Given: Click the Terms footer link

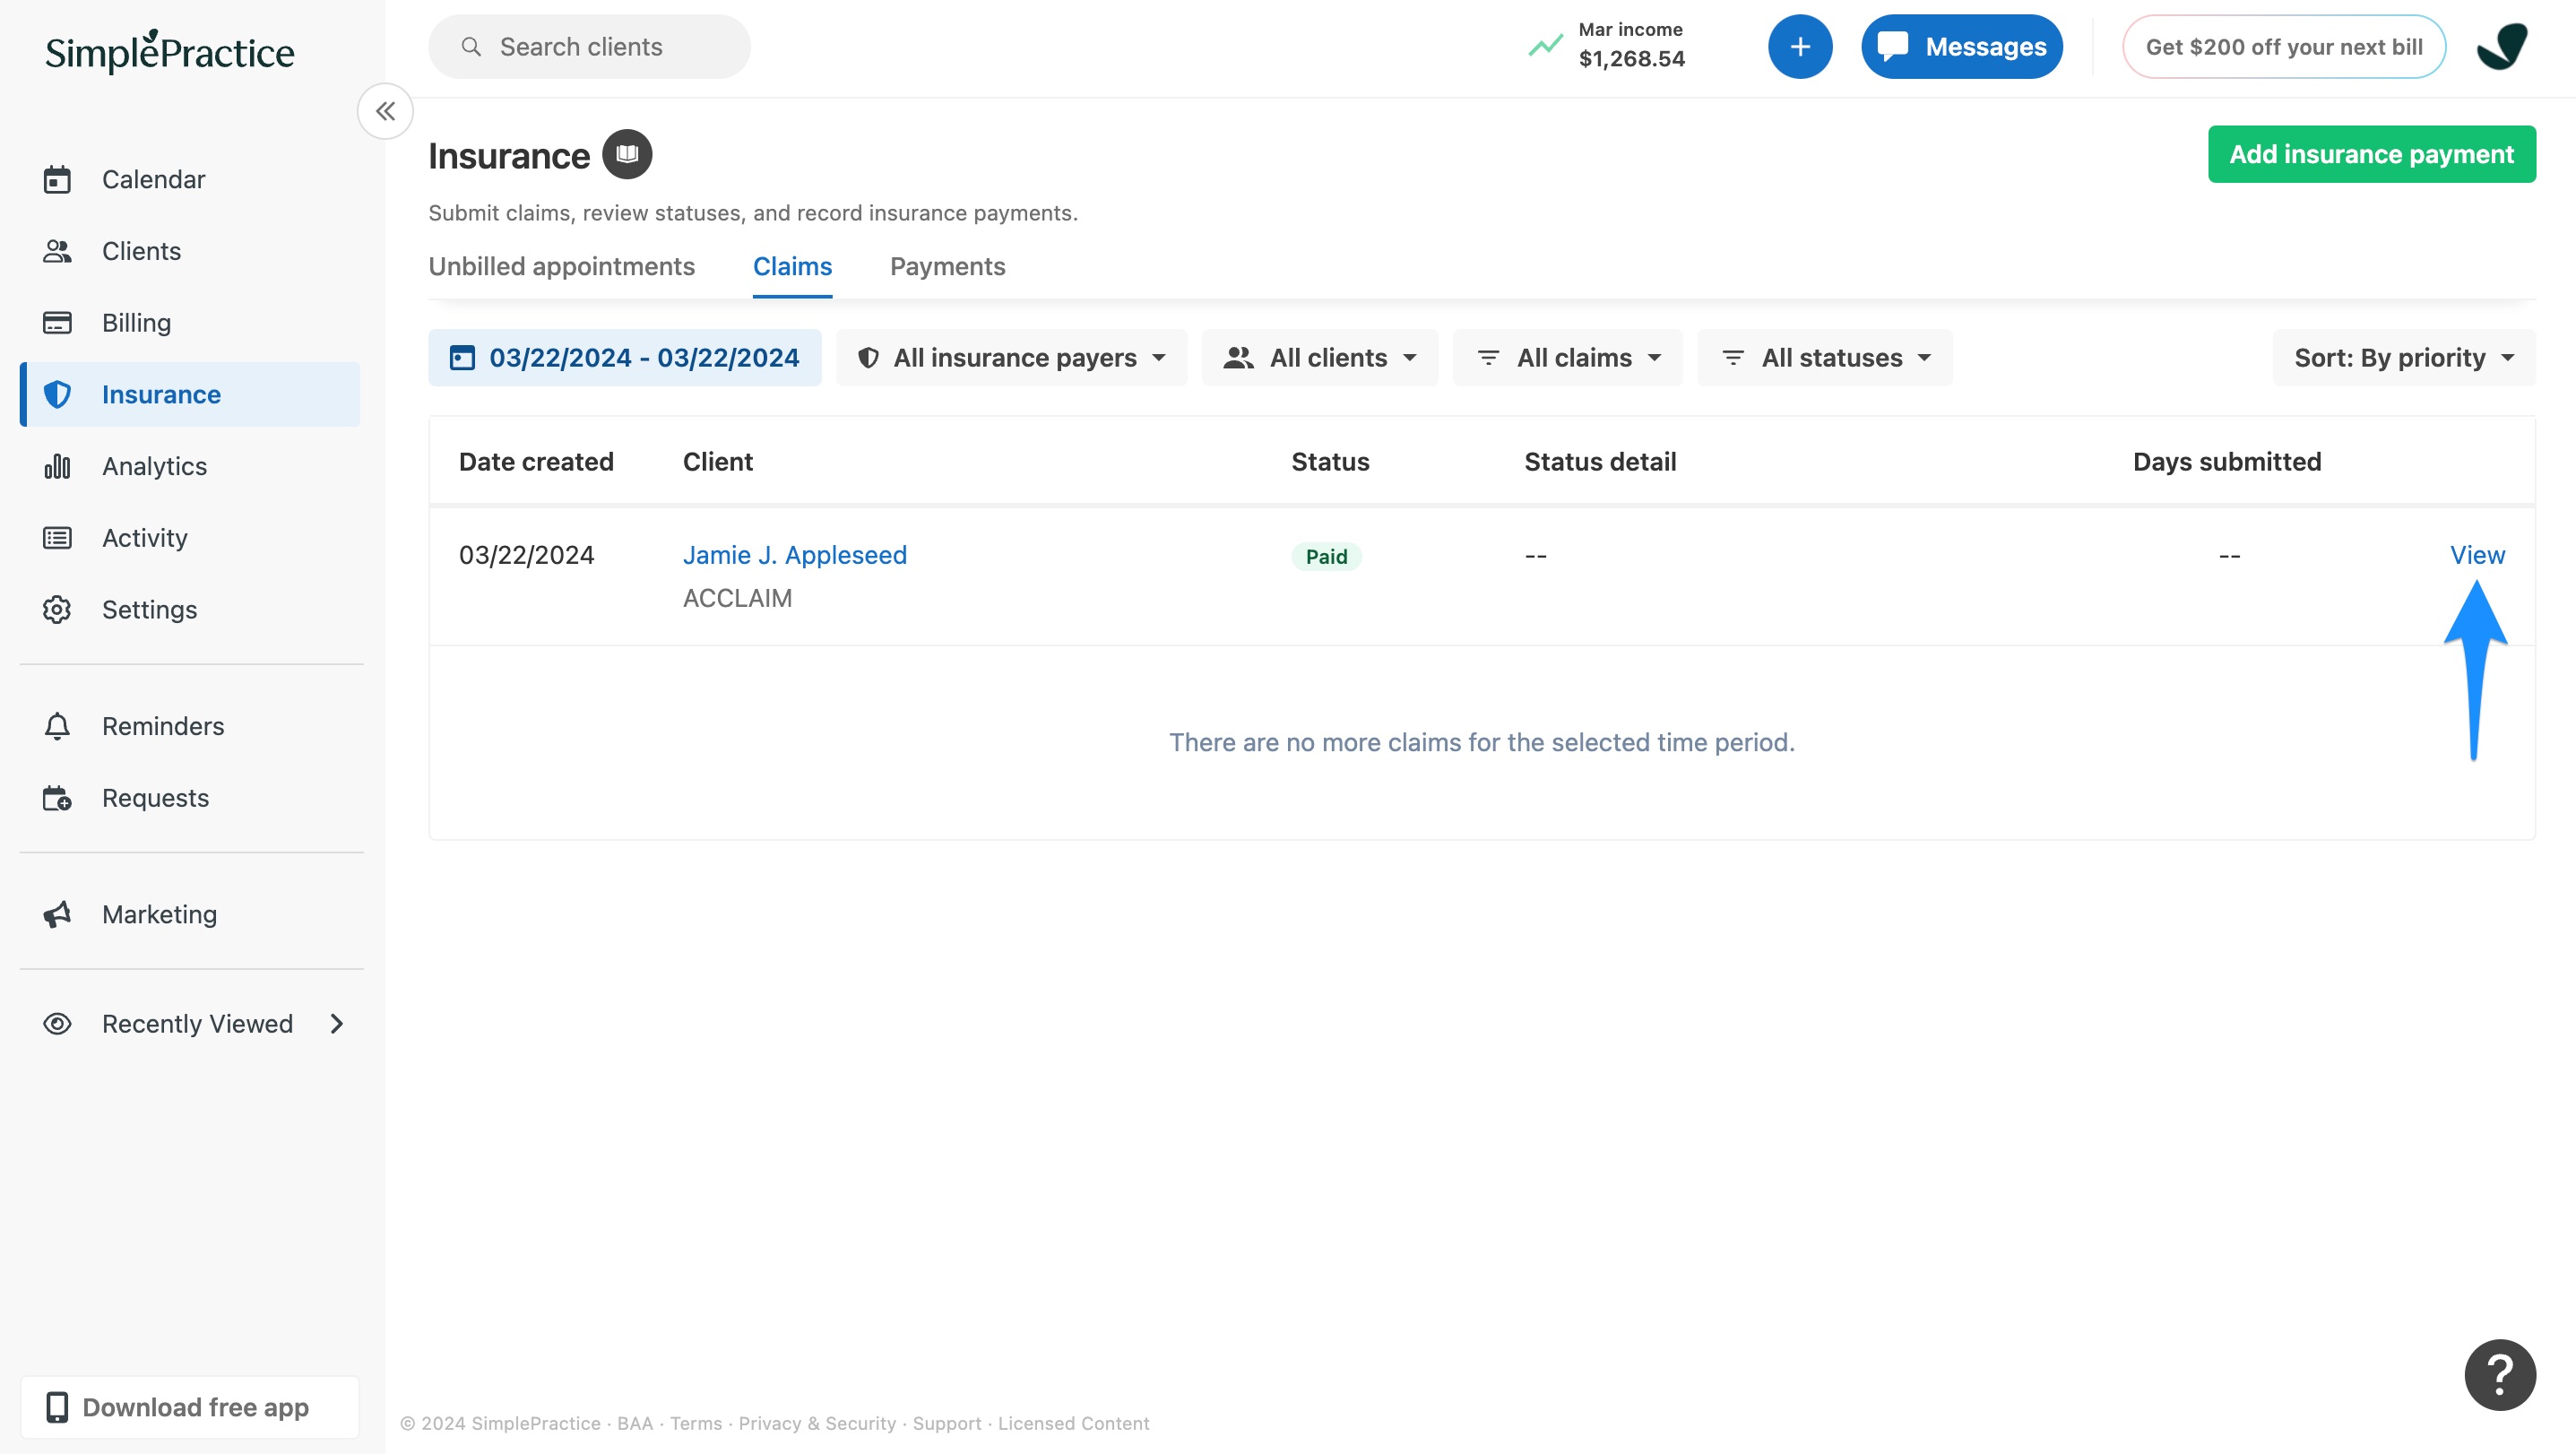Looking at the screenshot, I should click(x=696, y=1423).
